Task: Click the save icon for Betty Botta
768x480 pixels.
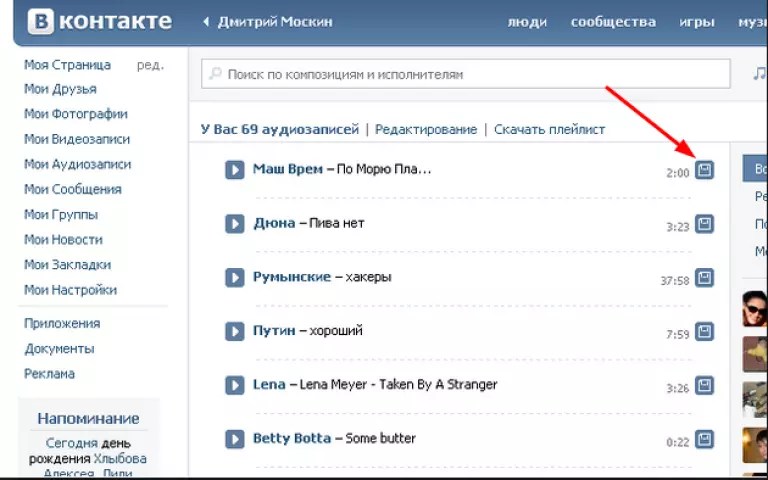Action: click(x=705, y=439)
